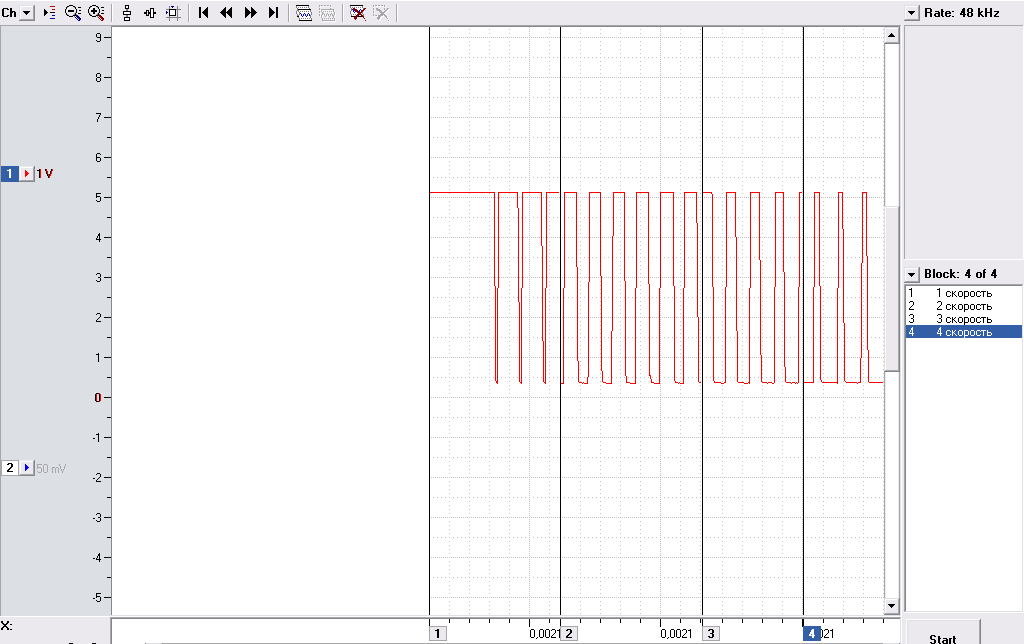Open the Rate dropdown arrow

[x=912, y=13]
